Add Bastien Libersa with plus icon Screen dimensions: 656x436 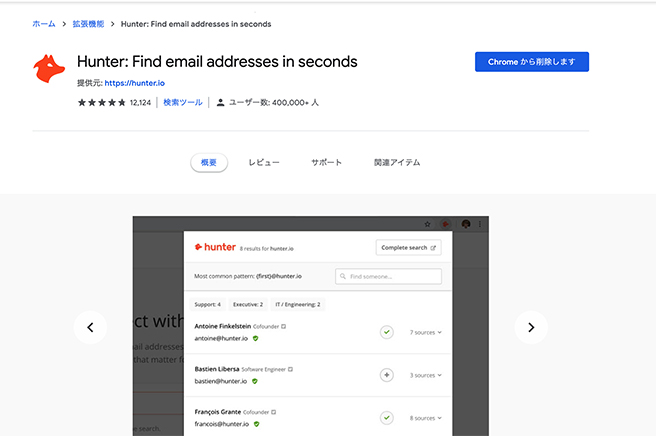coord(387,375)
